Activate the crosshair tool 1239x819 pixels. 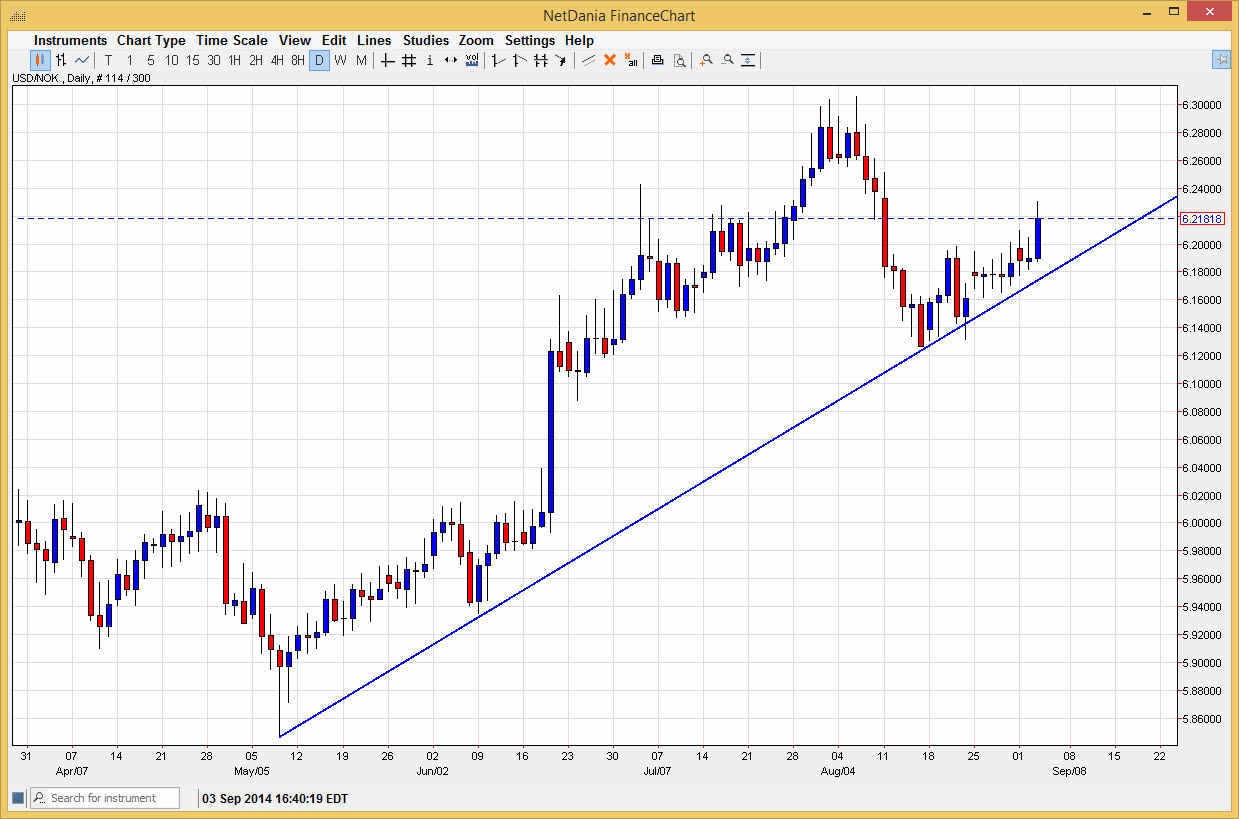[x=386, y=61]
